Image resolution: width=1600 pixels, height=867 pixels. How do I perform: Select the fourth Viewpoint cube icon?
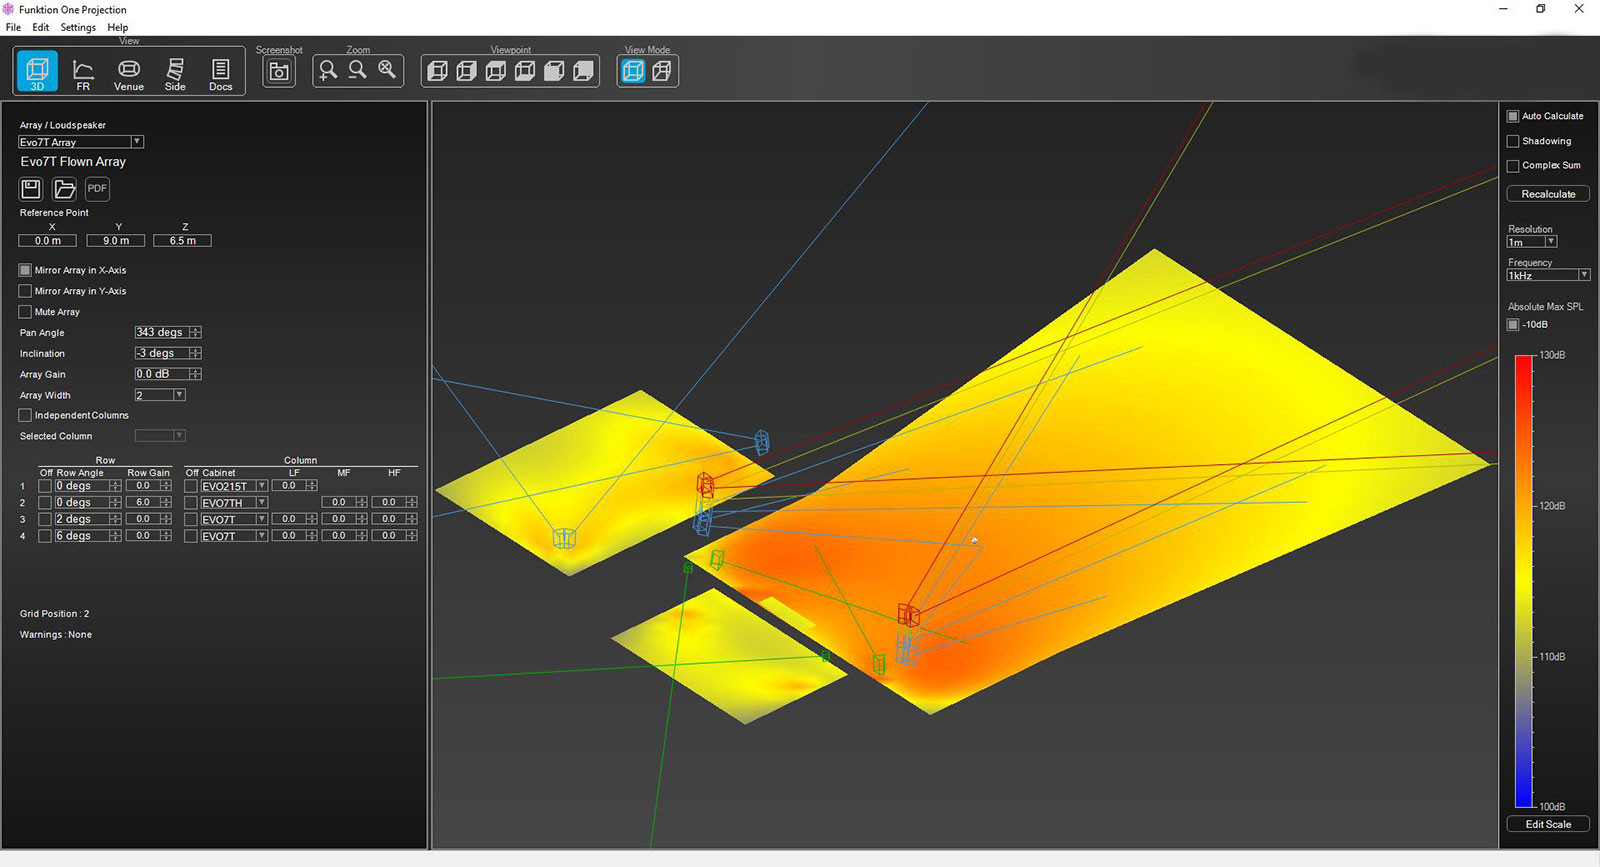tap(525, 71)
